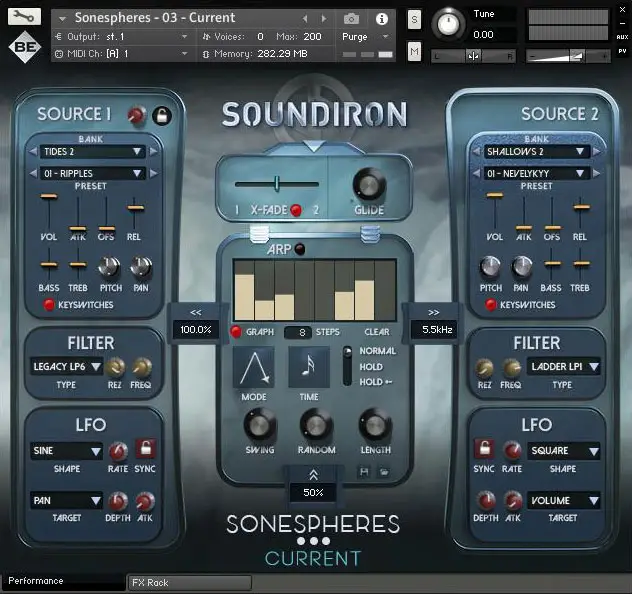Image resolution: width=632 pixels, height=594 pixels.
Task: Toggle the Solo S button
Action: 414,20
